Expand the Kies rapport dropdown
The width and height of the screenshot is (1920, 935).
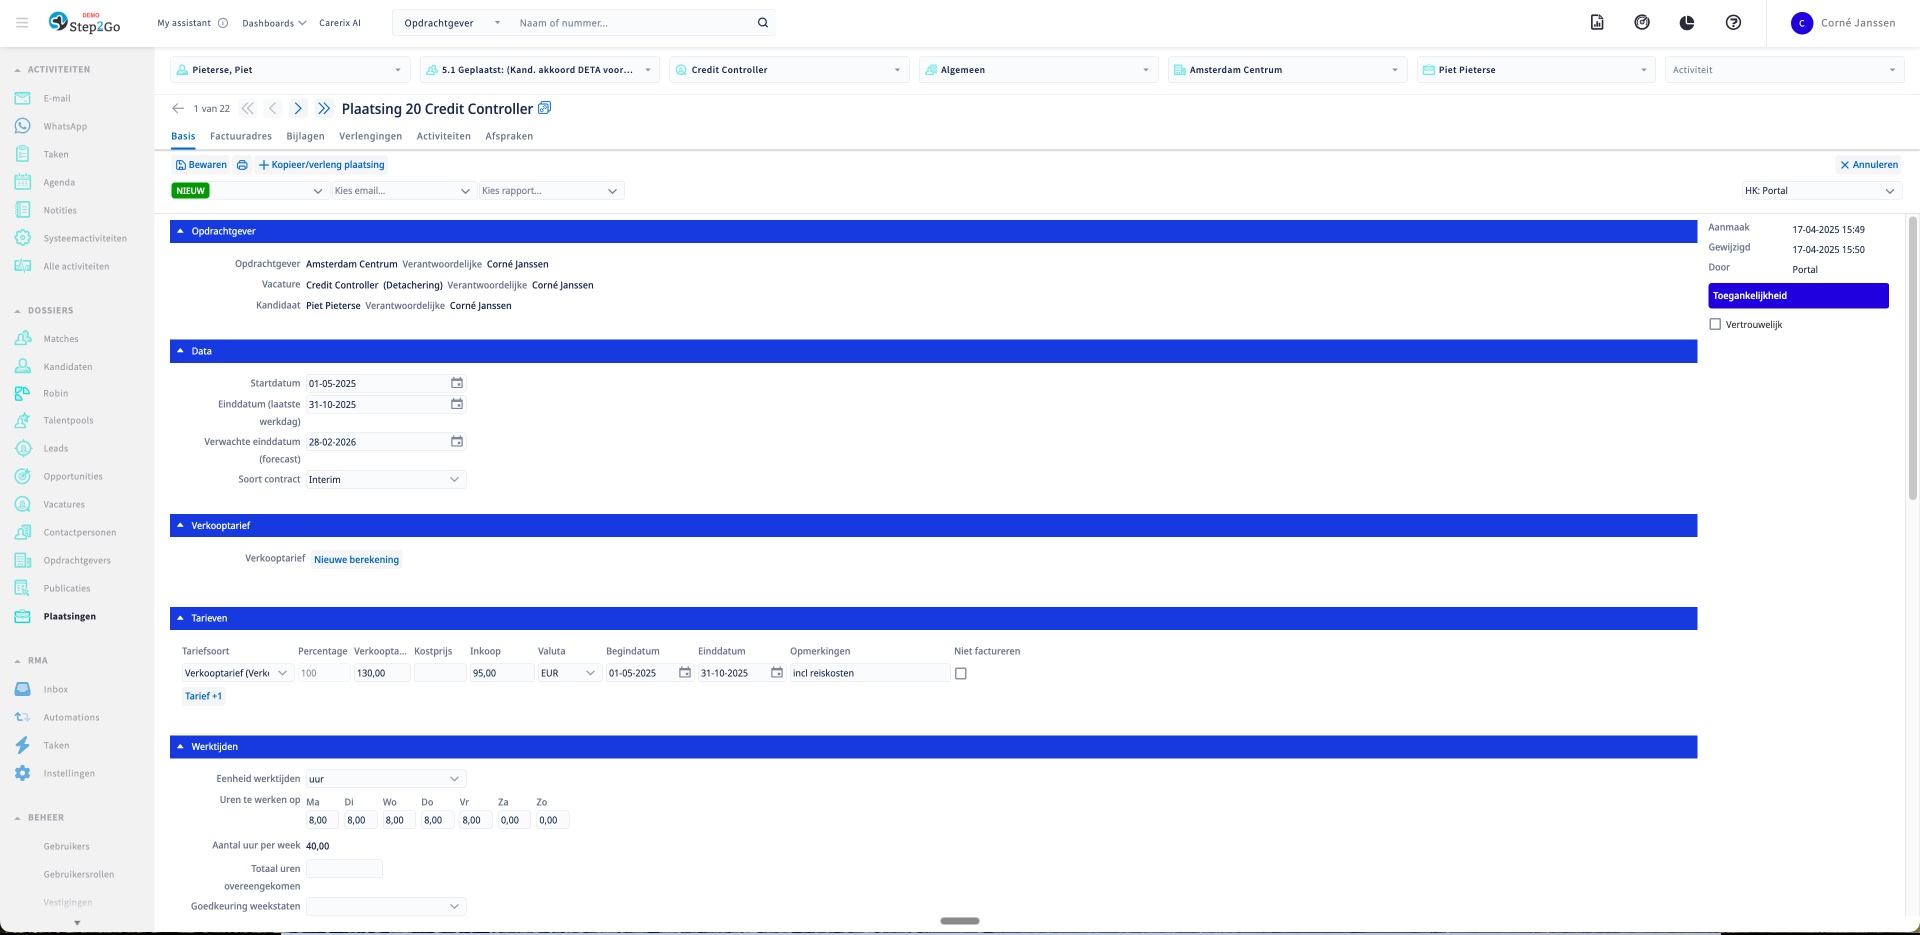coord(550,191)
